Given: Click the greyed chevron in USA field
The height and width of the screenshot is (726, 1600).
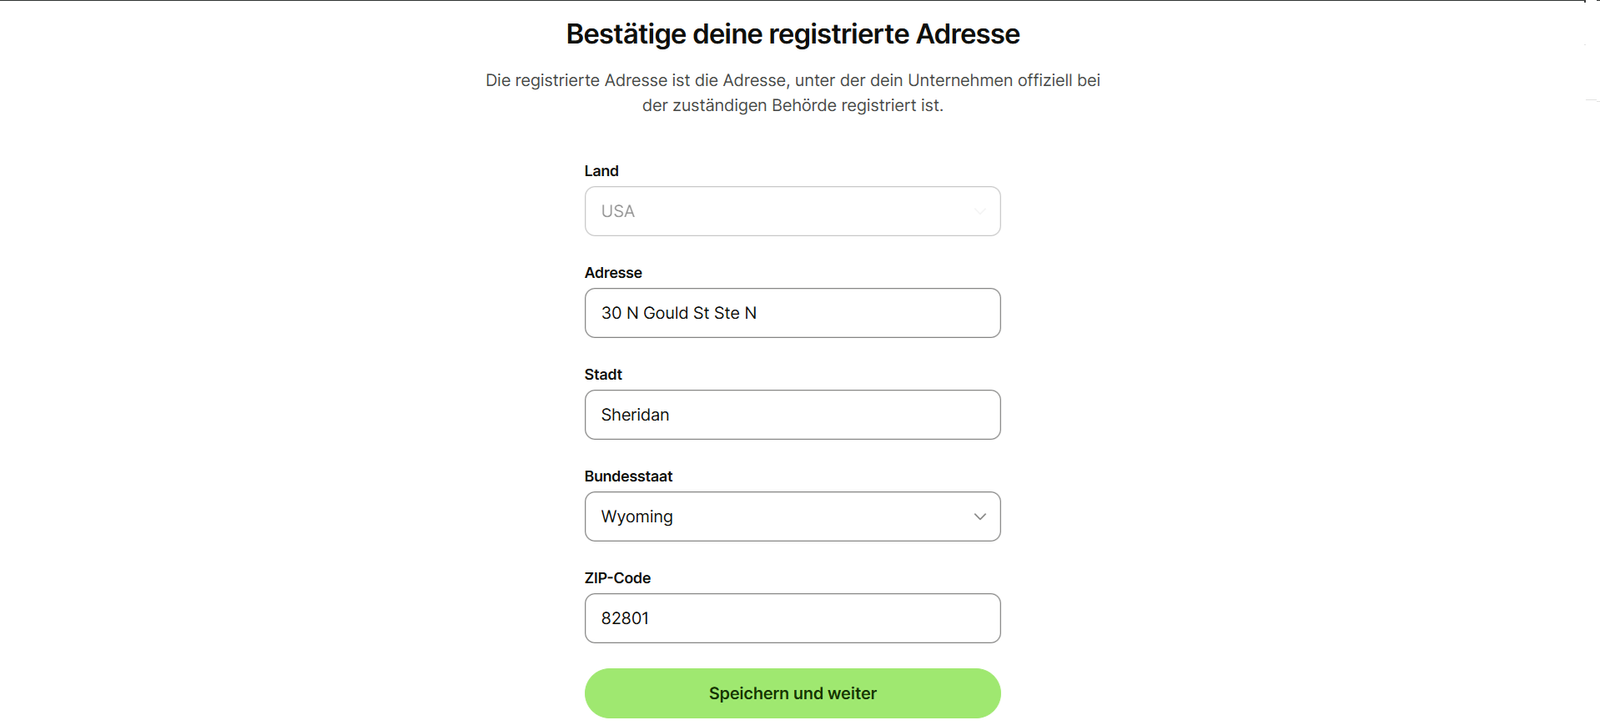Looking at the screenshot, I should click(x=979, y=211).
